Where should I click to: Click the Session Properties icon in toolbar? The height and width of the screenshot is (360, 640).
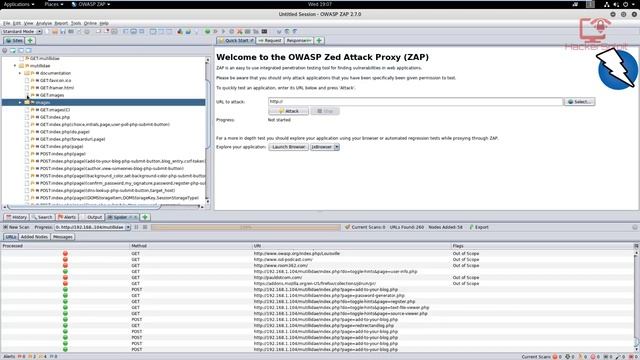click(x=79, y=31)
